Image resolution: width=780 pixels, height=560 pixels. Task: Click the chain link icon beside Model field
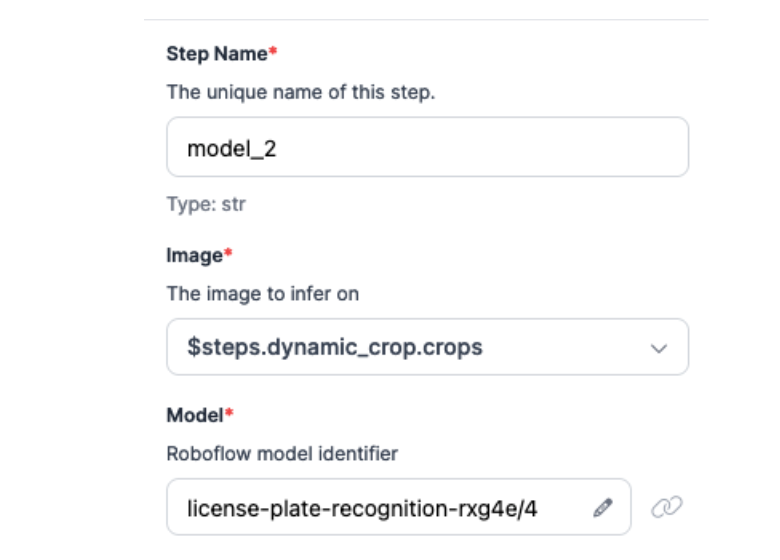tap(666, 507)
